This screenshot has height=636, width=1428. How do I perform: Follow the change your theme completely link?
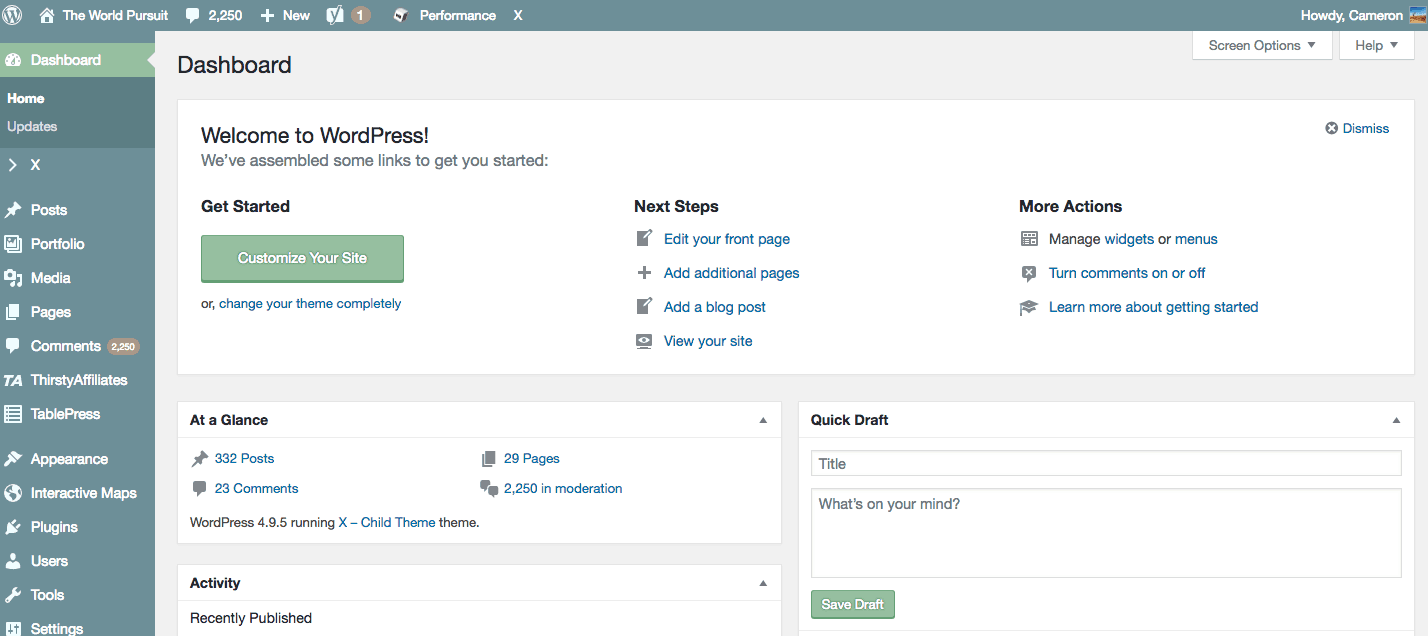click(x=310, y=304)
